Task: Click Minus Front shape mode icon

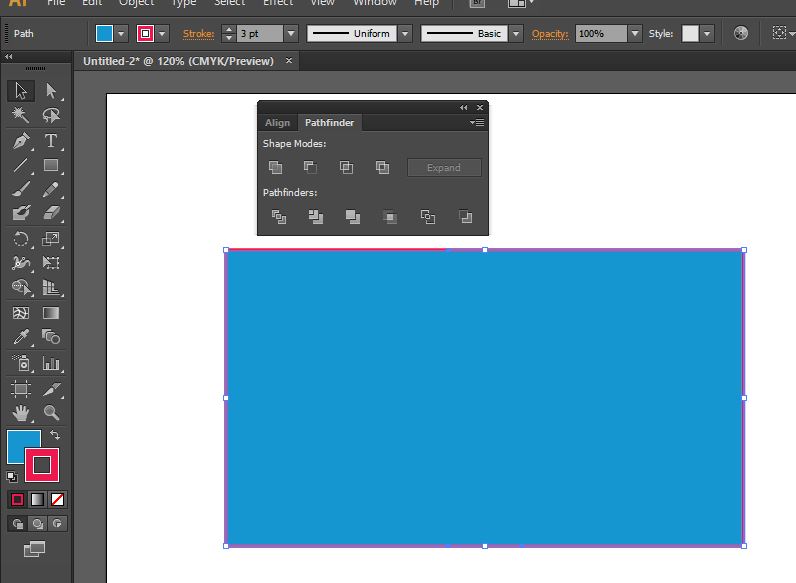Action: [x=311, y=168]
